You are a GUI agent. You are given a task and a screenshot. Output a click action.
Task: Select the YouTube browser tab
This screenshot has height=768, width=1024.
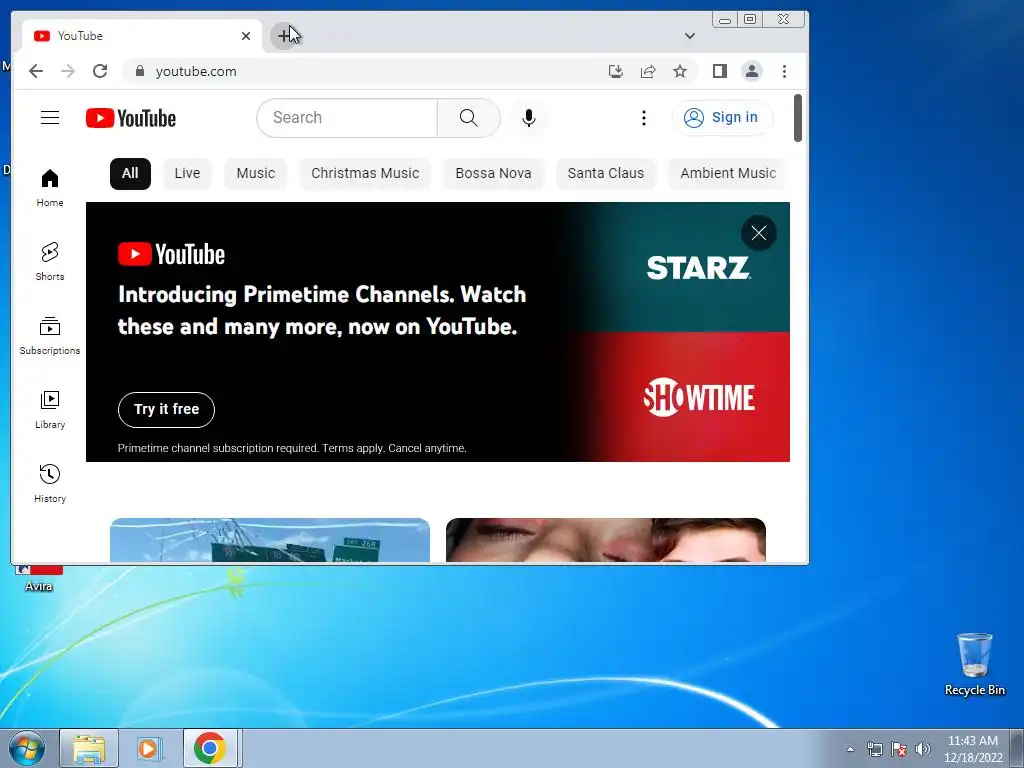(142, 36)
